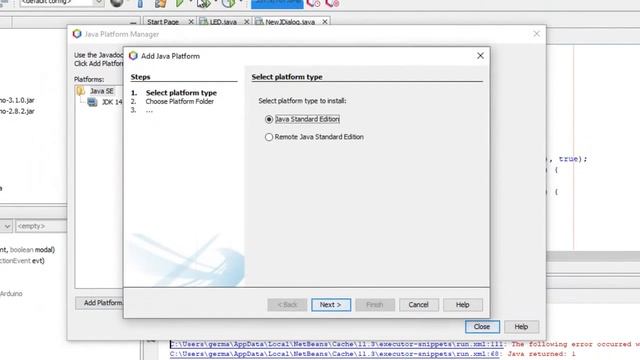
Task: Close the Java Platform Manager window with the X
Action: click(536, 34)
